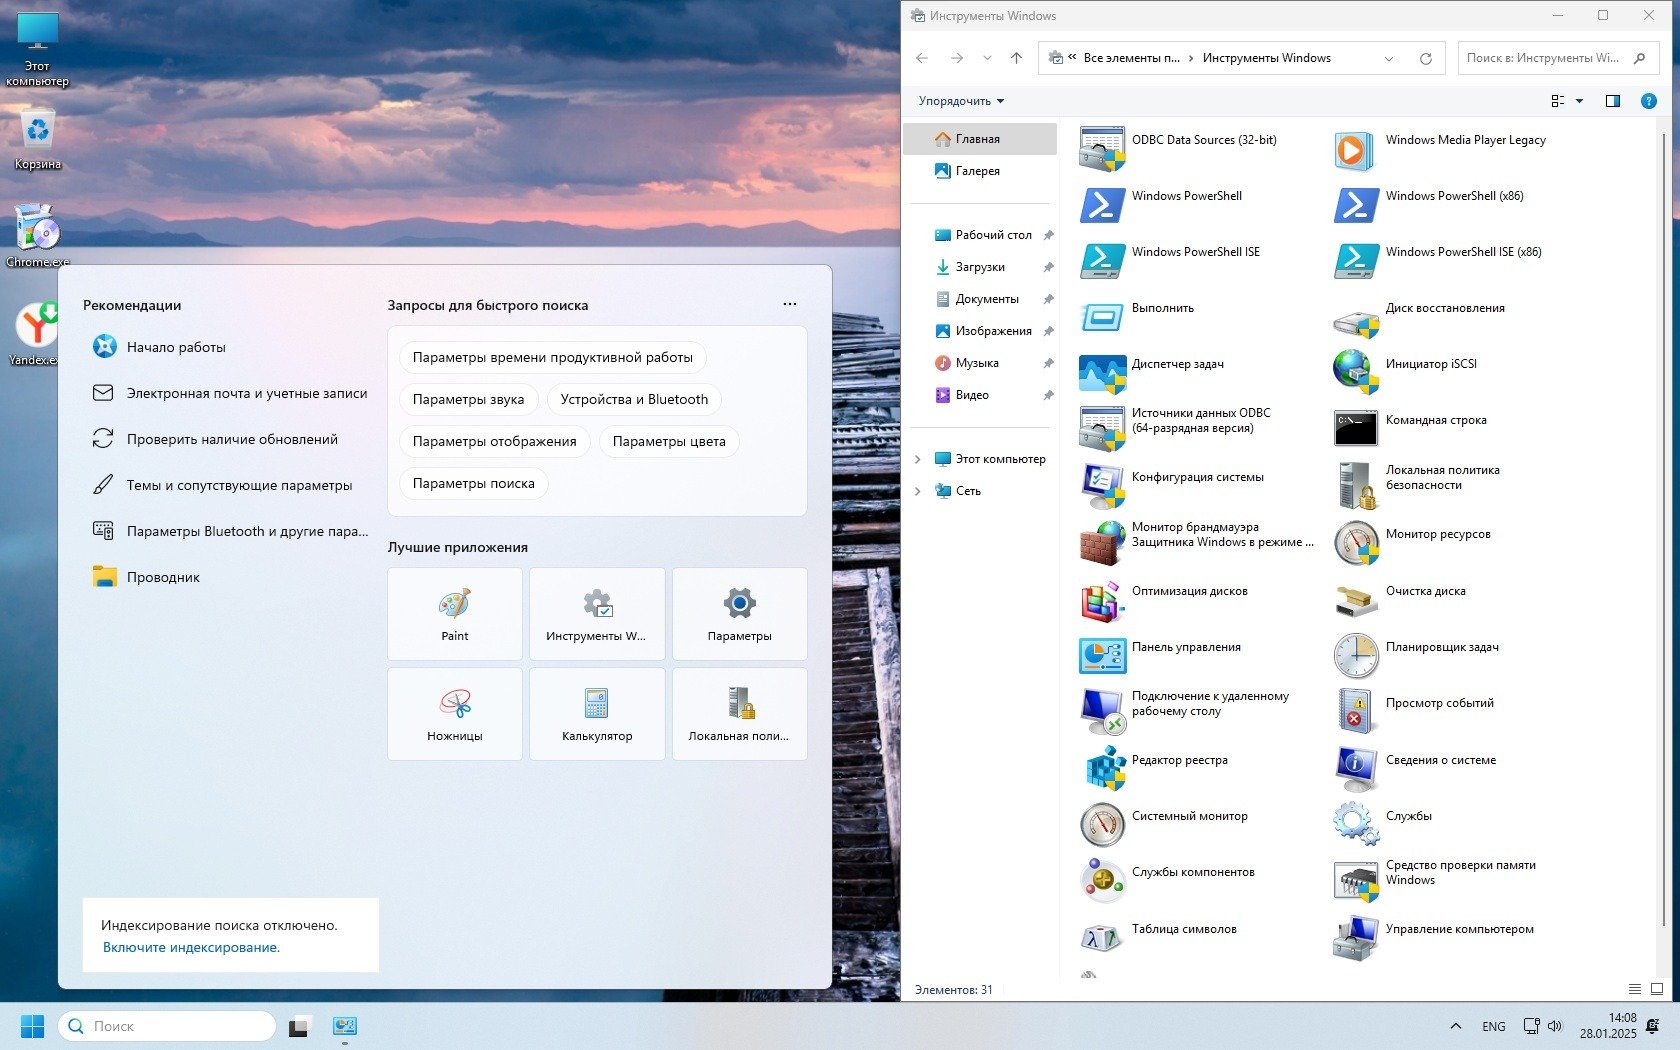1680x1050 pixels.
Task: Open the quick search three-dots menu
Action: (790, 304)
